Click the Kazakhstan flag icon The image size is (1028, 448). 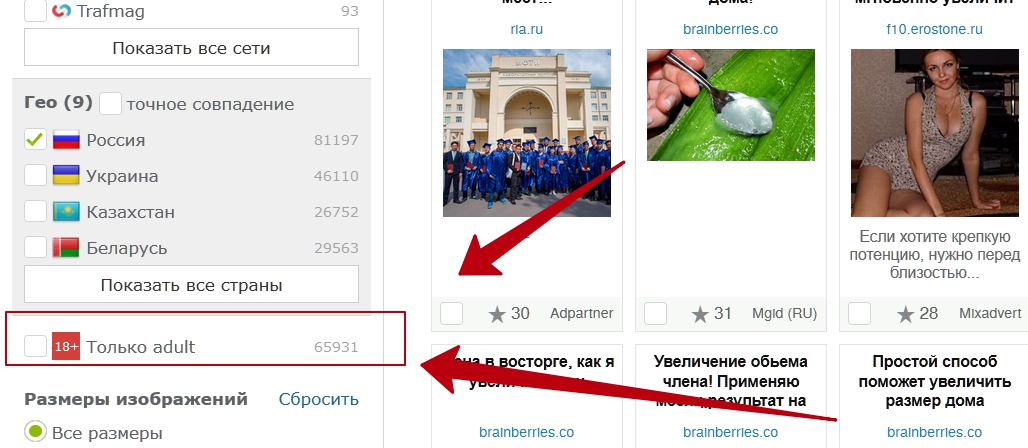click(x=66, y=212)
